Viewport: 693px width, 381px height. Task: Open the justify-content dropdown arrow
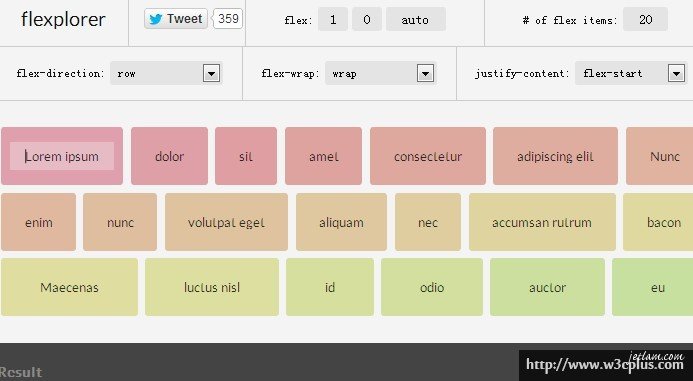pyautogui.click(x=676, y=73)
